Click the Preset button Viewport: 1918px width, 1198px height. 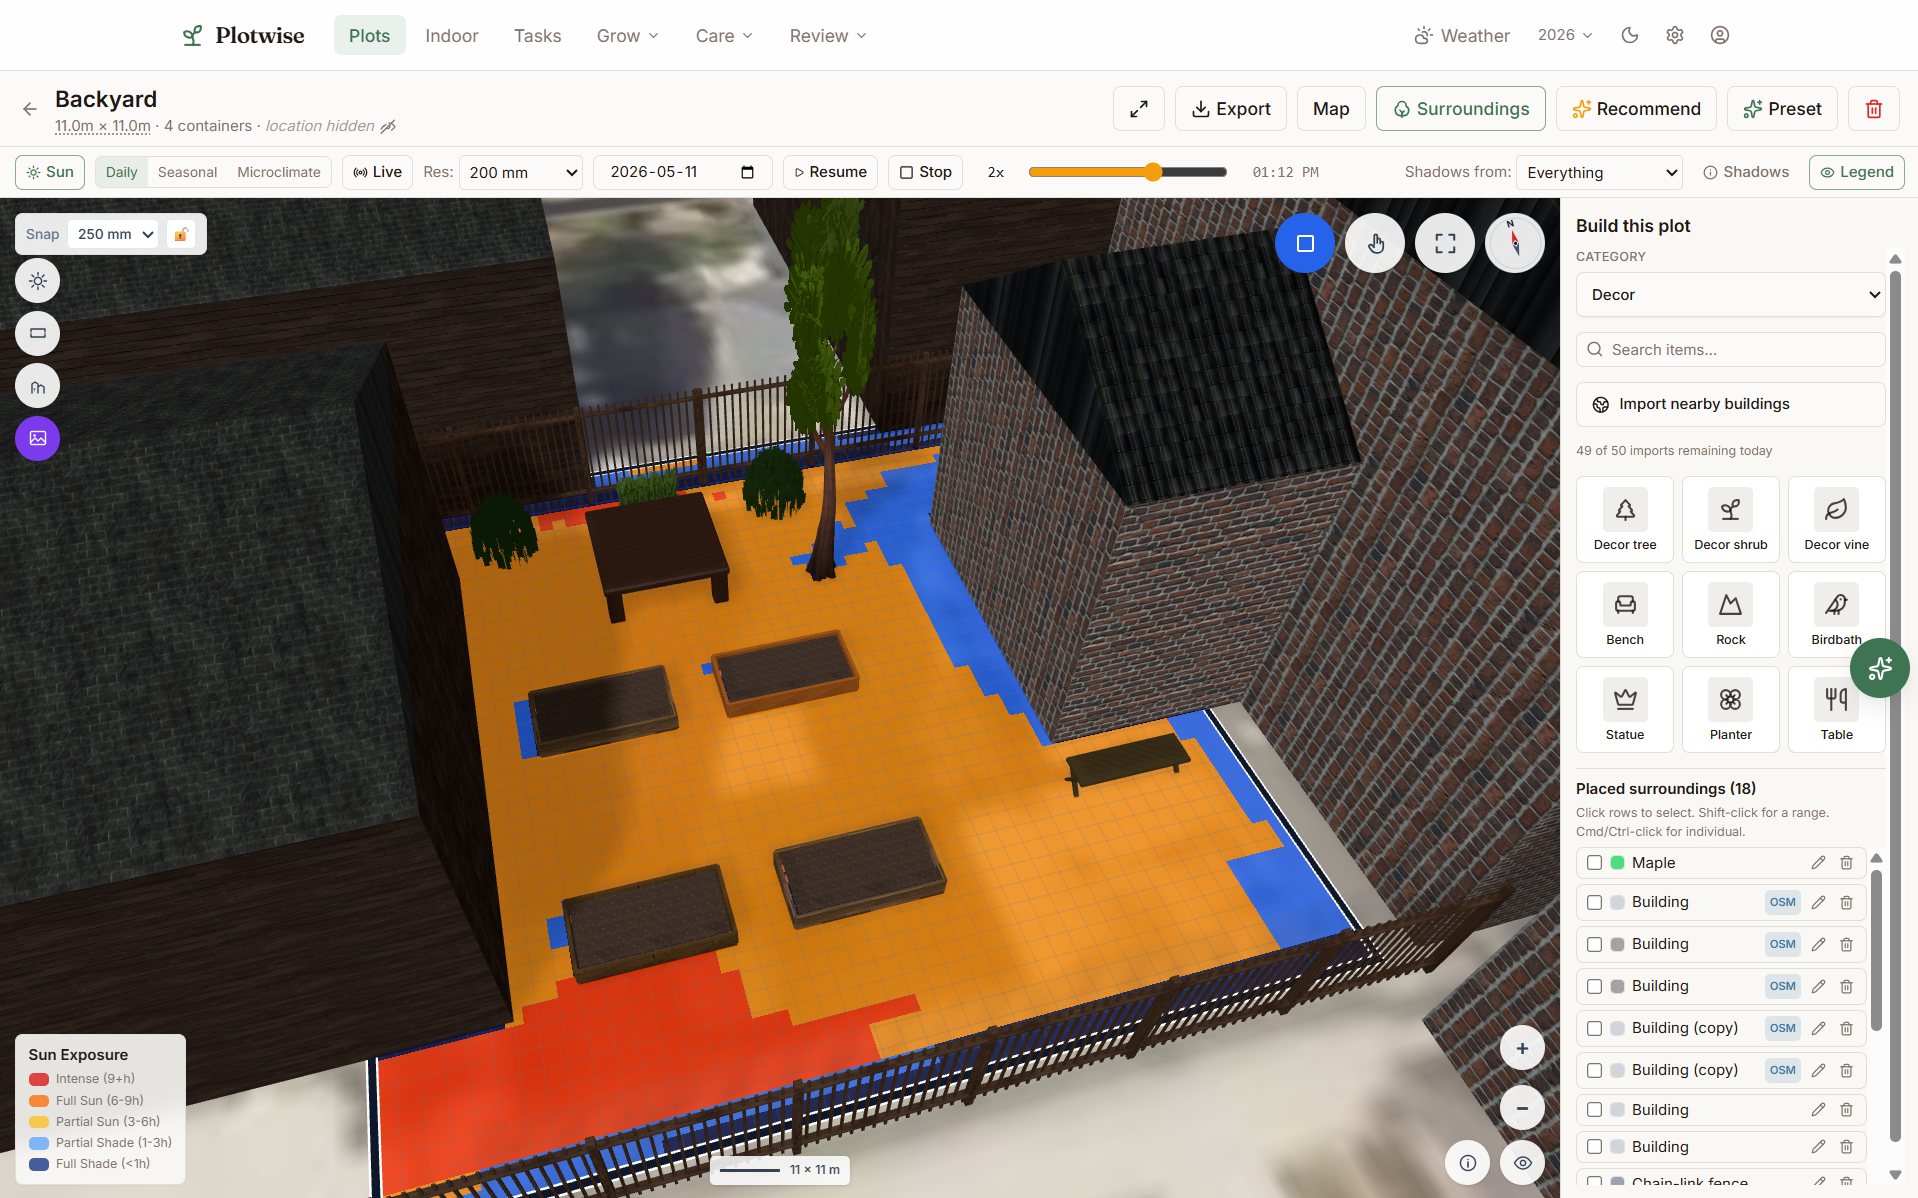pyautogui.click(x=1782, y=109)
